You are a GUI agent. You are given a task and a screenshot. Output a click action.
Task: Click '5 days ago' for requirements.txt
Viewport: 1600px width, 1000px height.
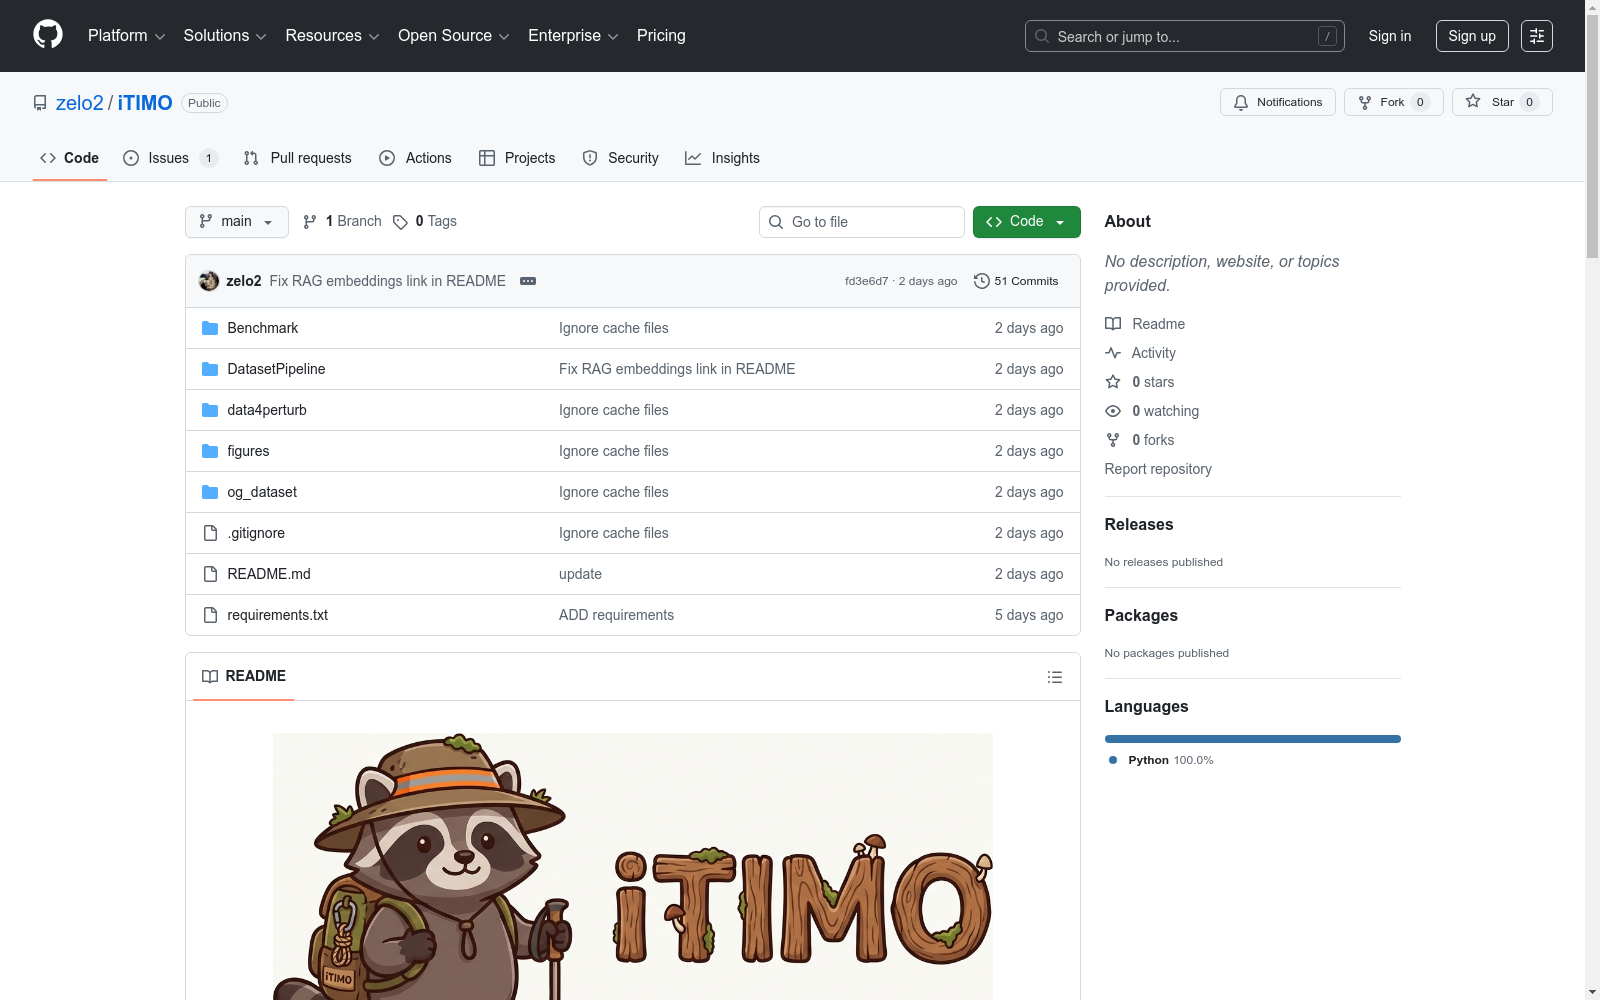(x=1029, y=615)
